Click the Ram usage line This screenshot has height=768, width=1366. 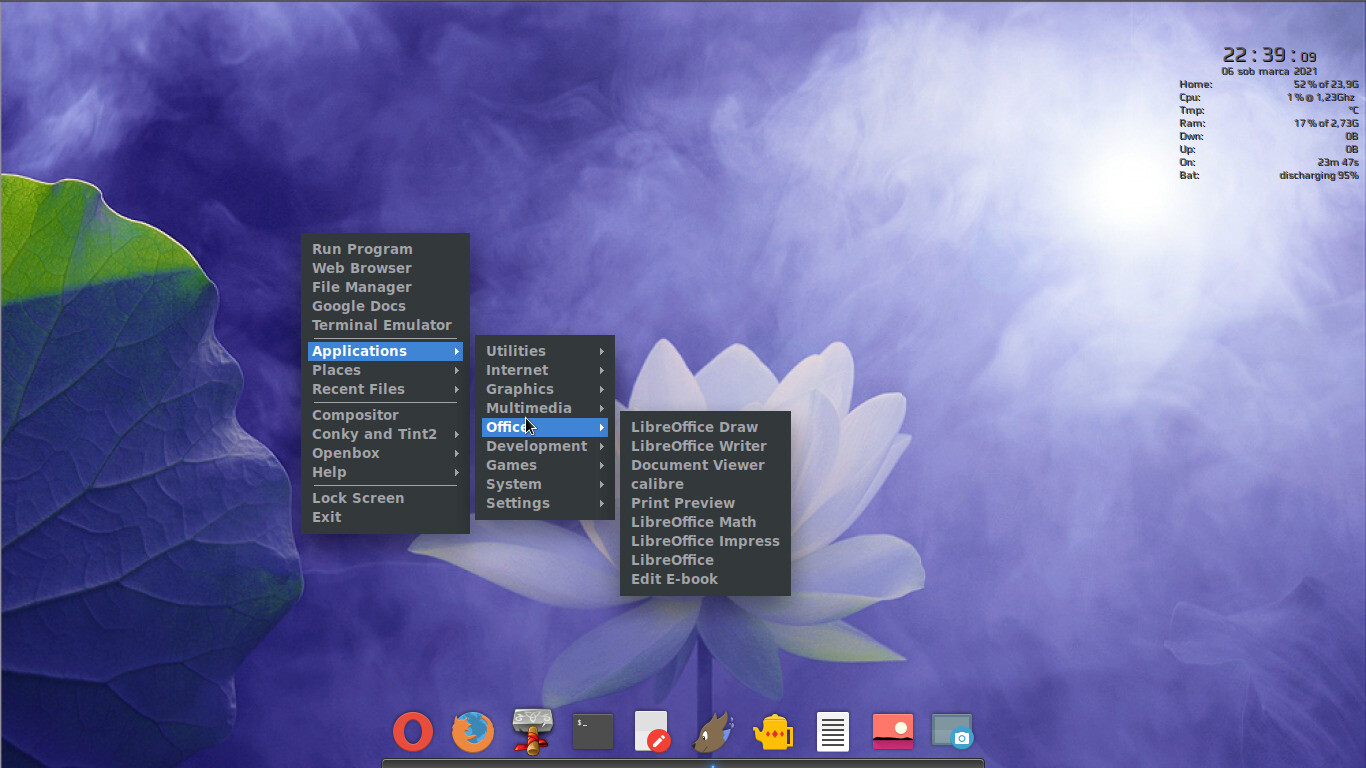[x=1269, y=124]
